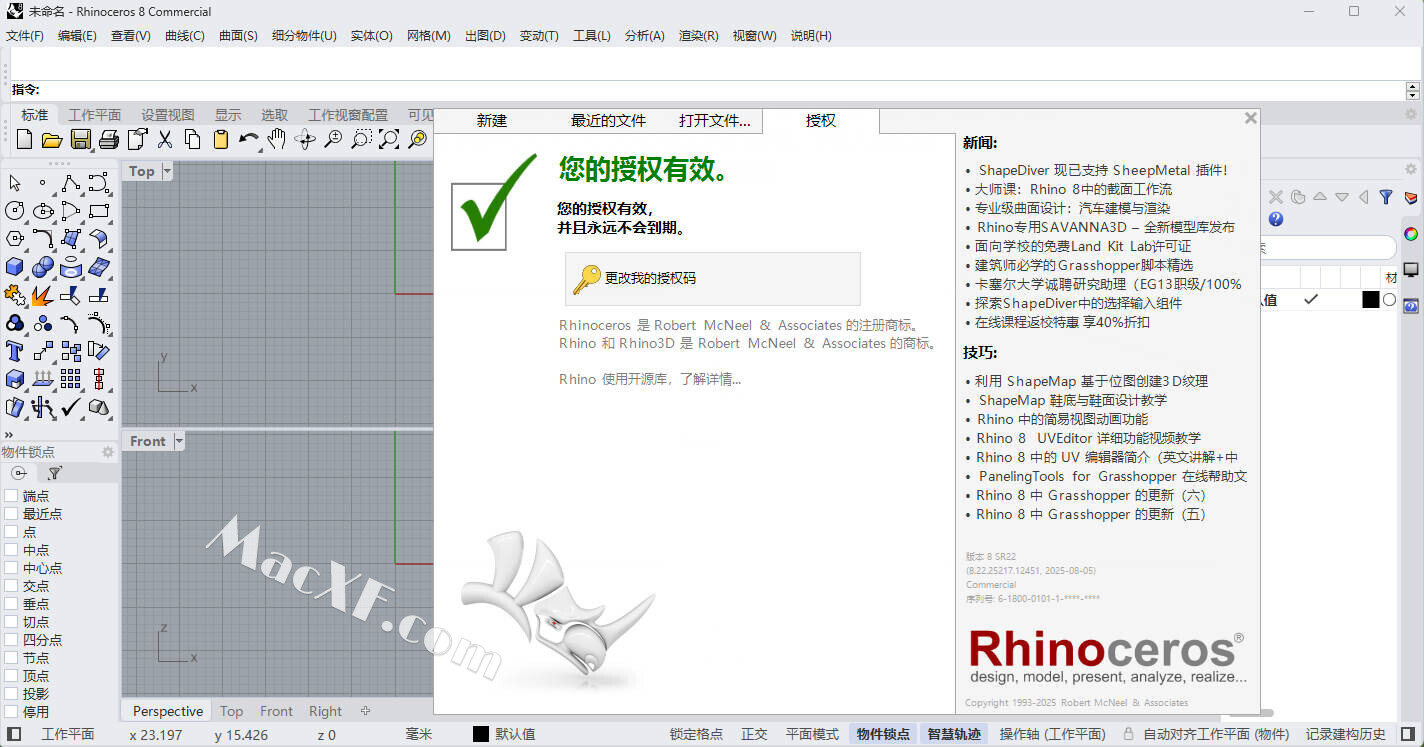
Task: Click the layer material circle swatch
Action: [x=1390, y=299]
